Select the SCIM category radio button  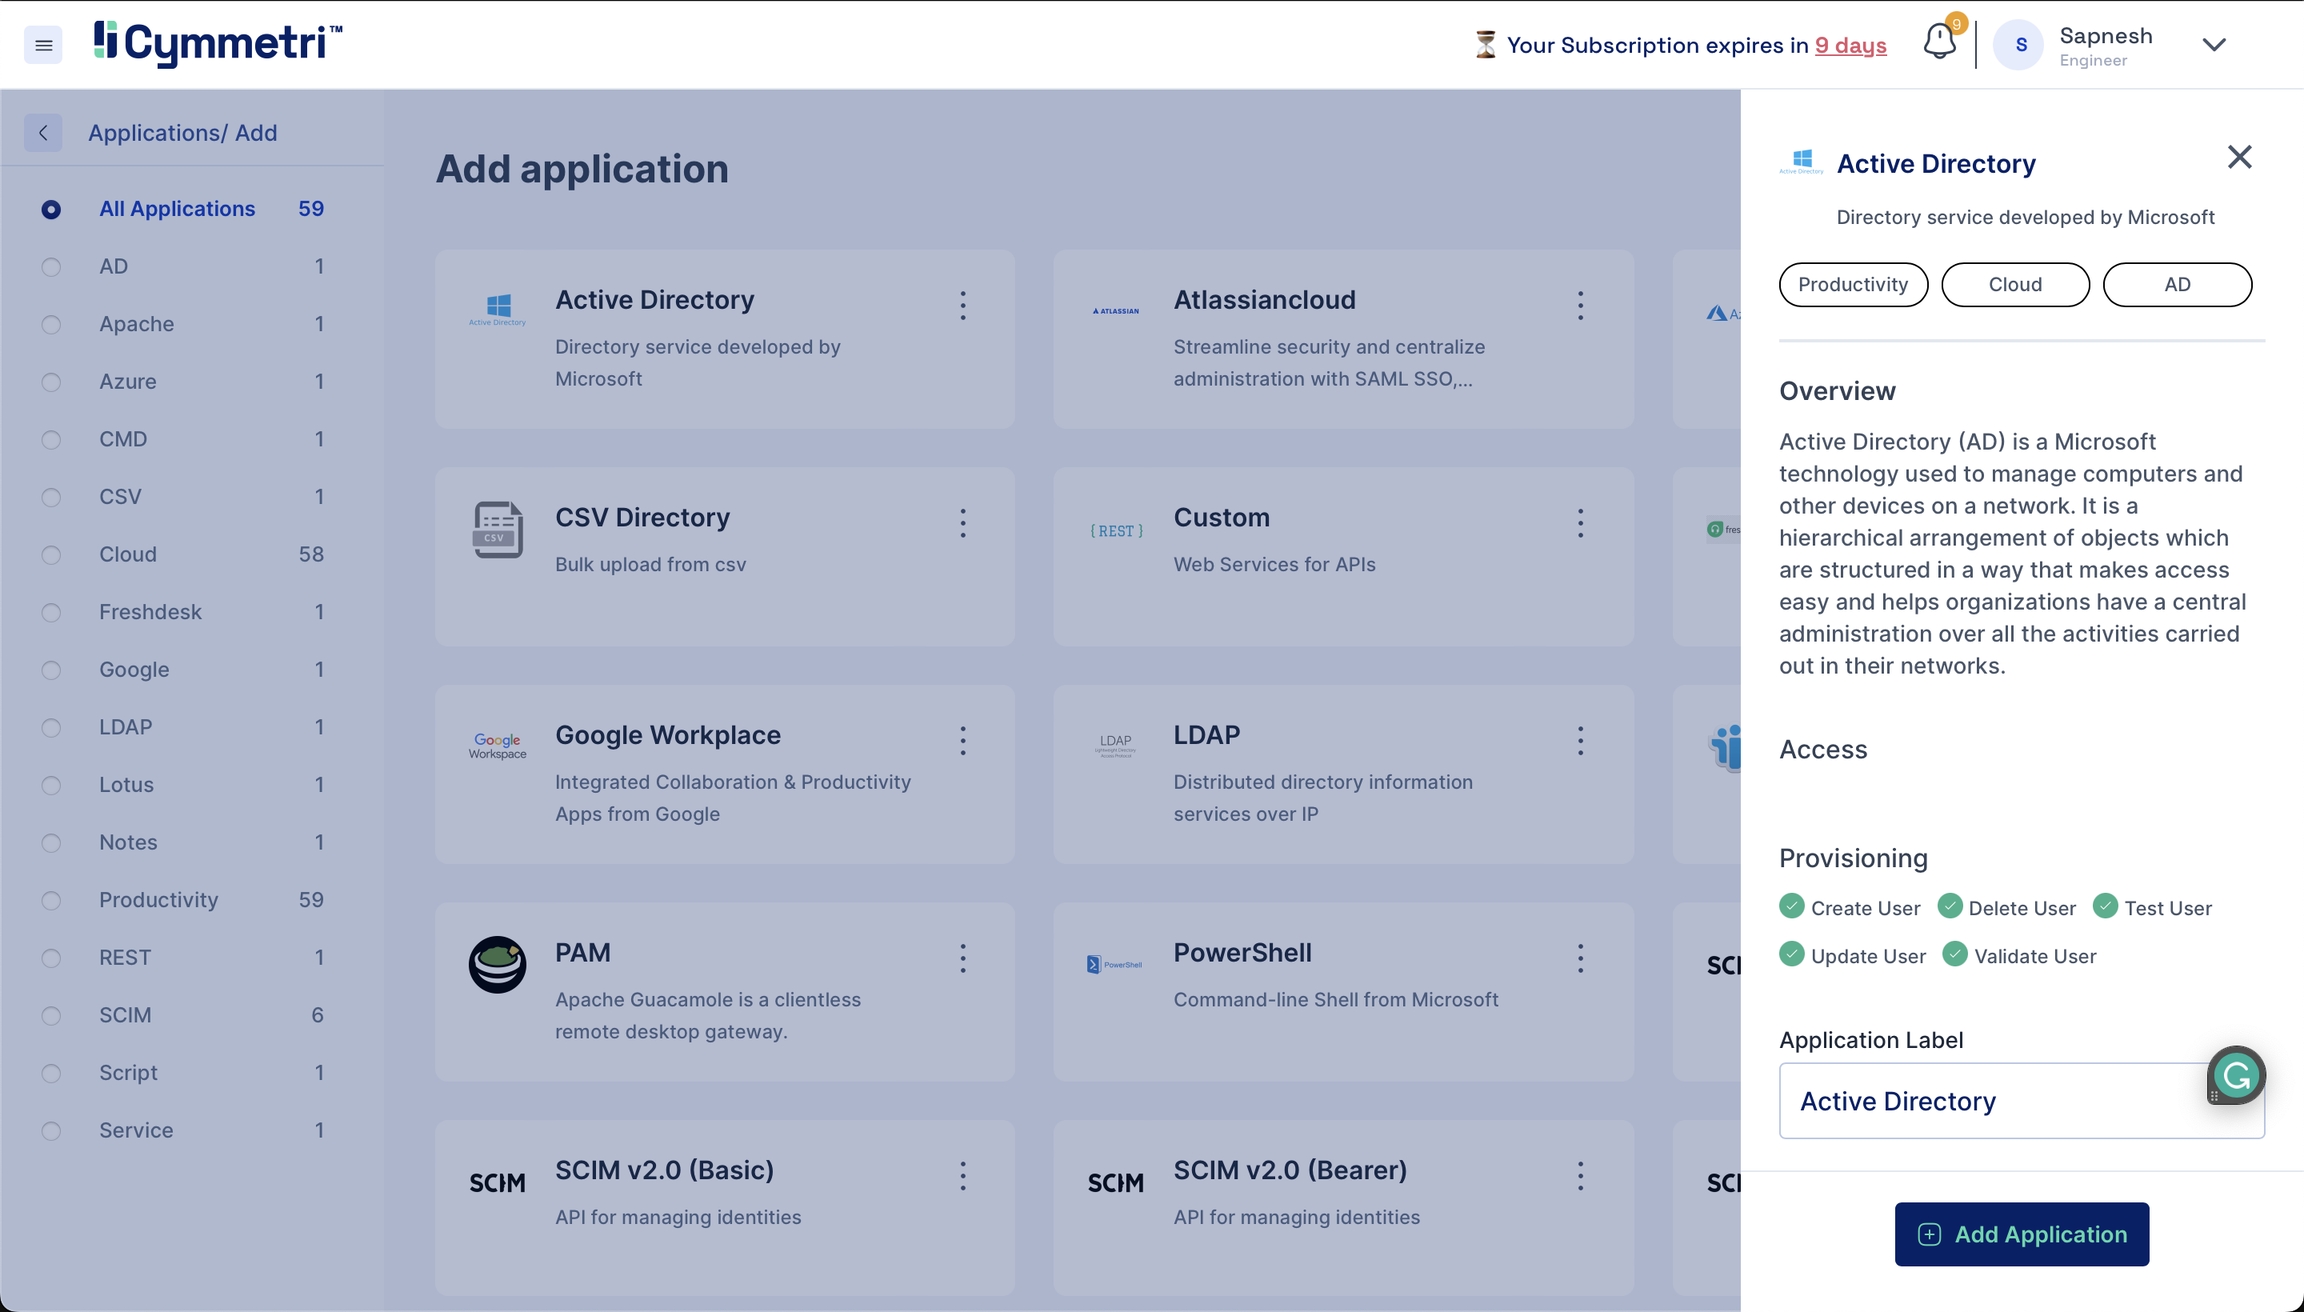click(x=51, y=1016)
